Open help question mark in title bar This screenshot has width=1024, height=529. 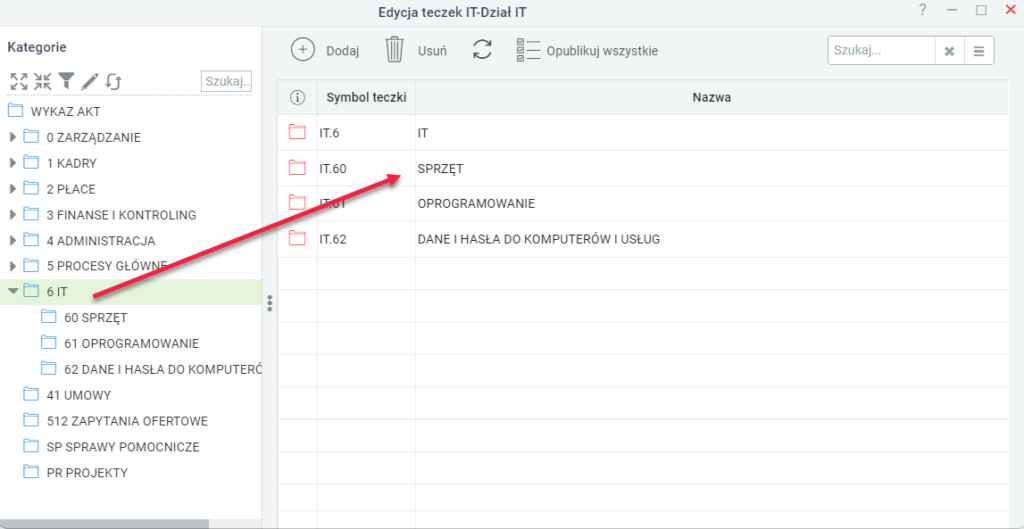coord(923,10)
